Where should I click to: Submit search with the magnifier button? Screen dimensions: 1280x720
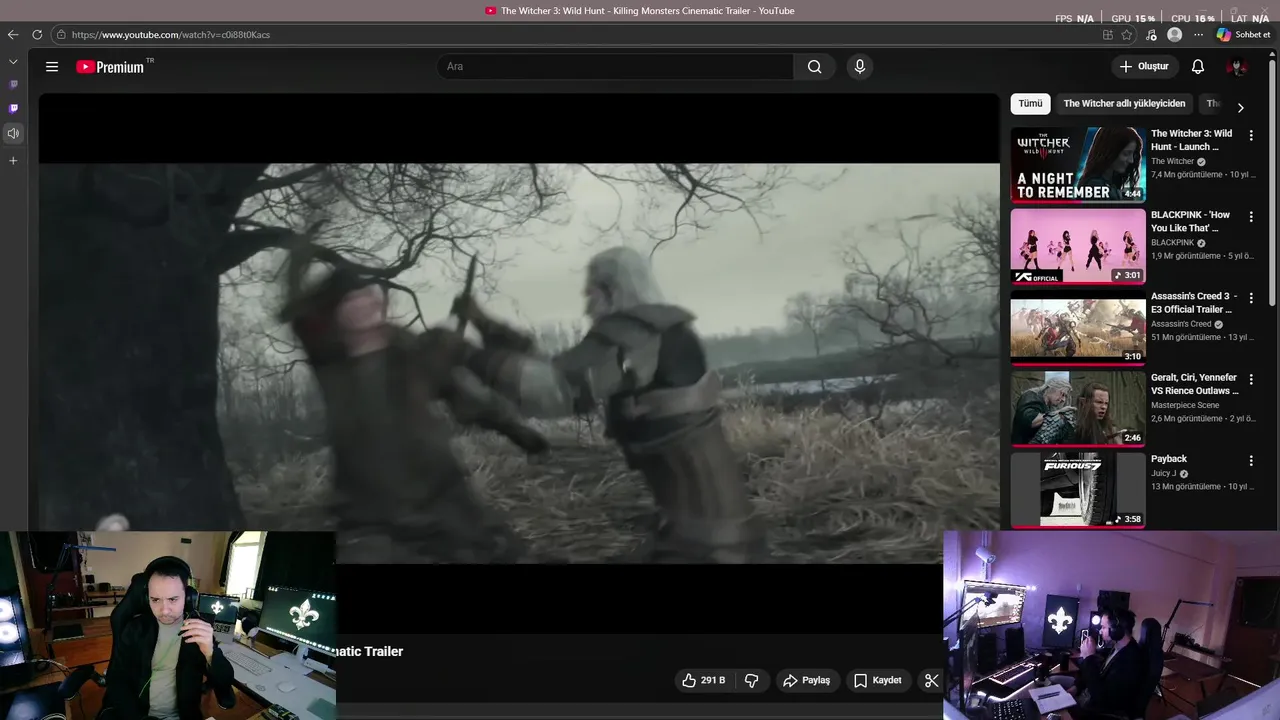pyautogui.click(x=814, y=67)
